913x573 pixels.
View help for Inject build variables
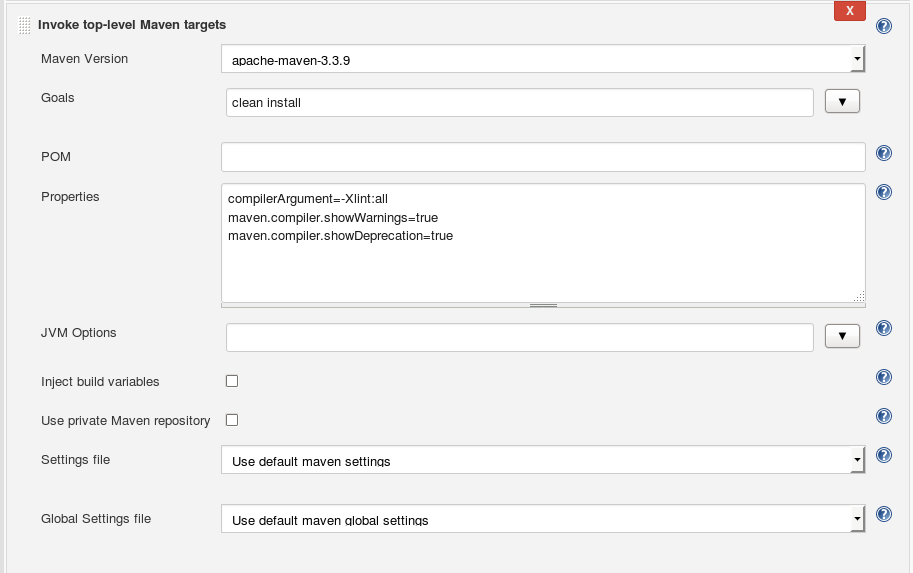884,377
